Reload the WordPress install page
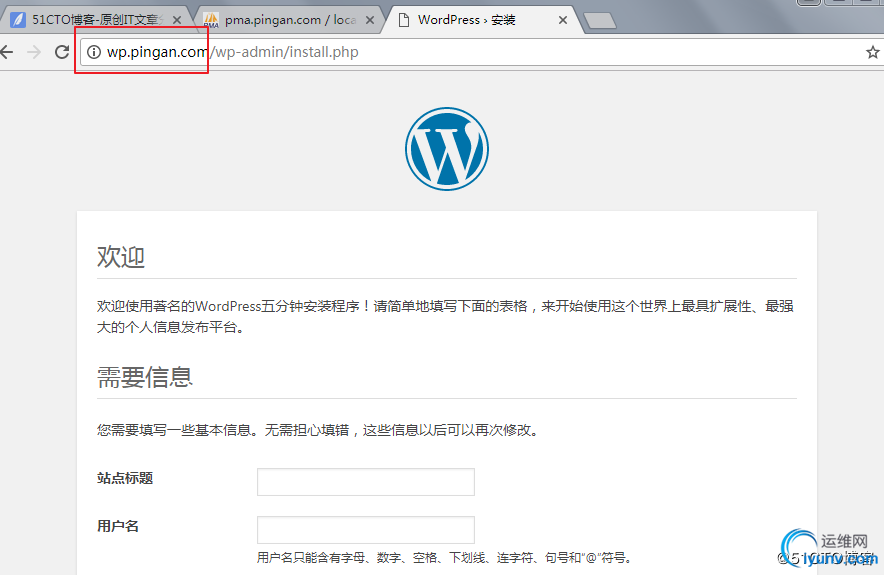Screen dimensions: 884x575 (62, 52)
